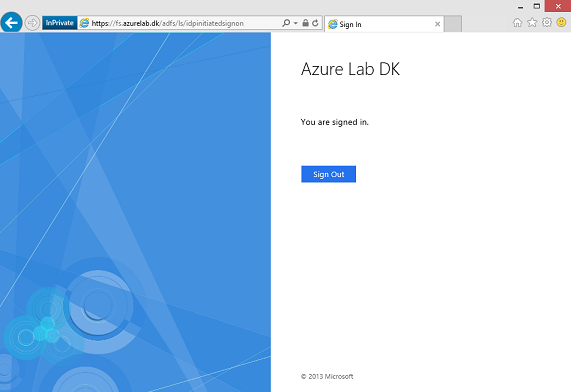
Task: Close the Internet Explorer window
Action: point(558,6)
